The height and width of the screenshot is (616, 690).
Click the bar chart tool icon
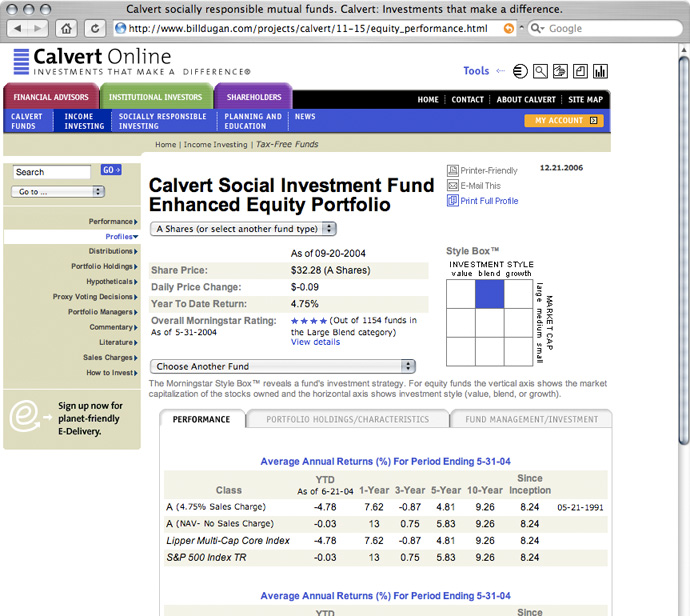click(600, 71)
